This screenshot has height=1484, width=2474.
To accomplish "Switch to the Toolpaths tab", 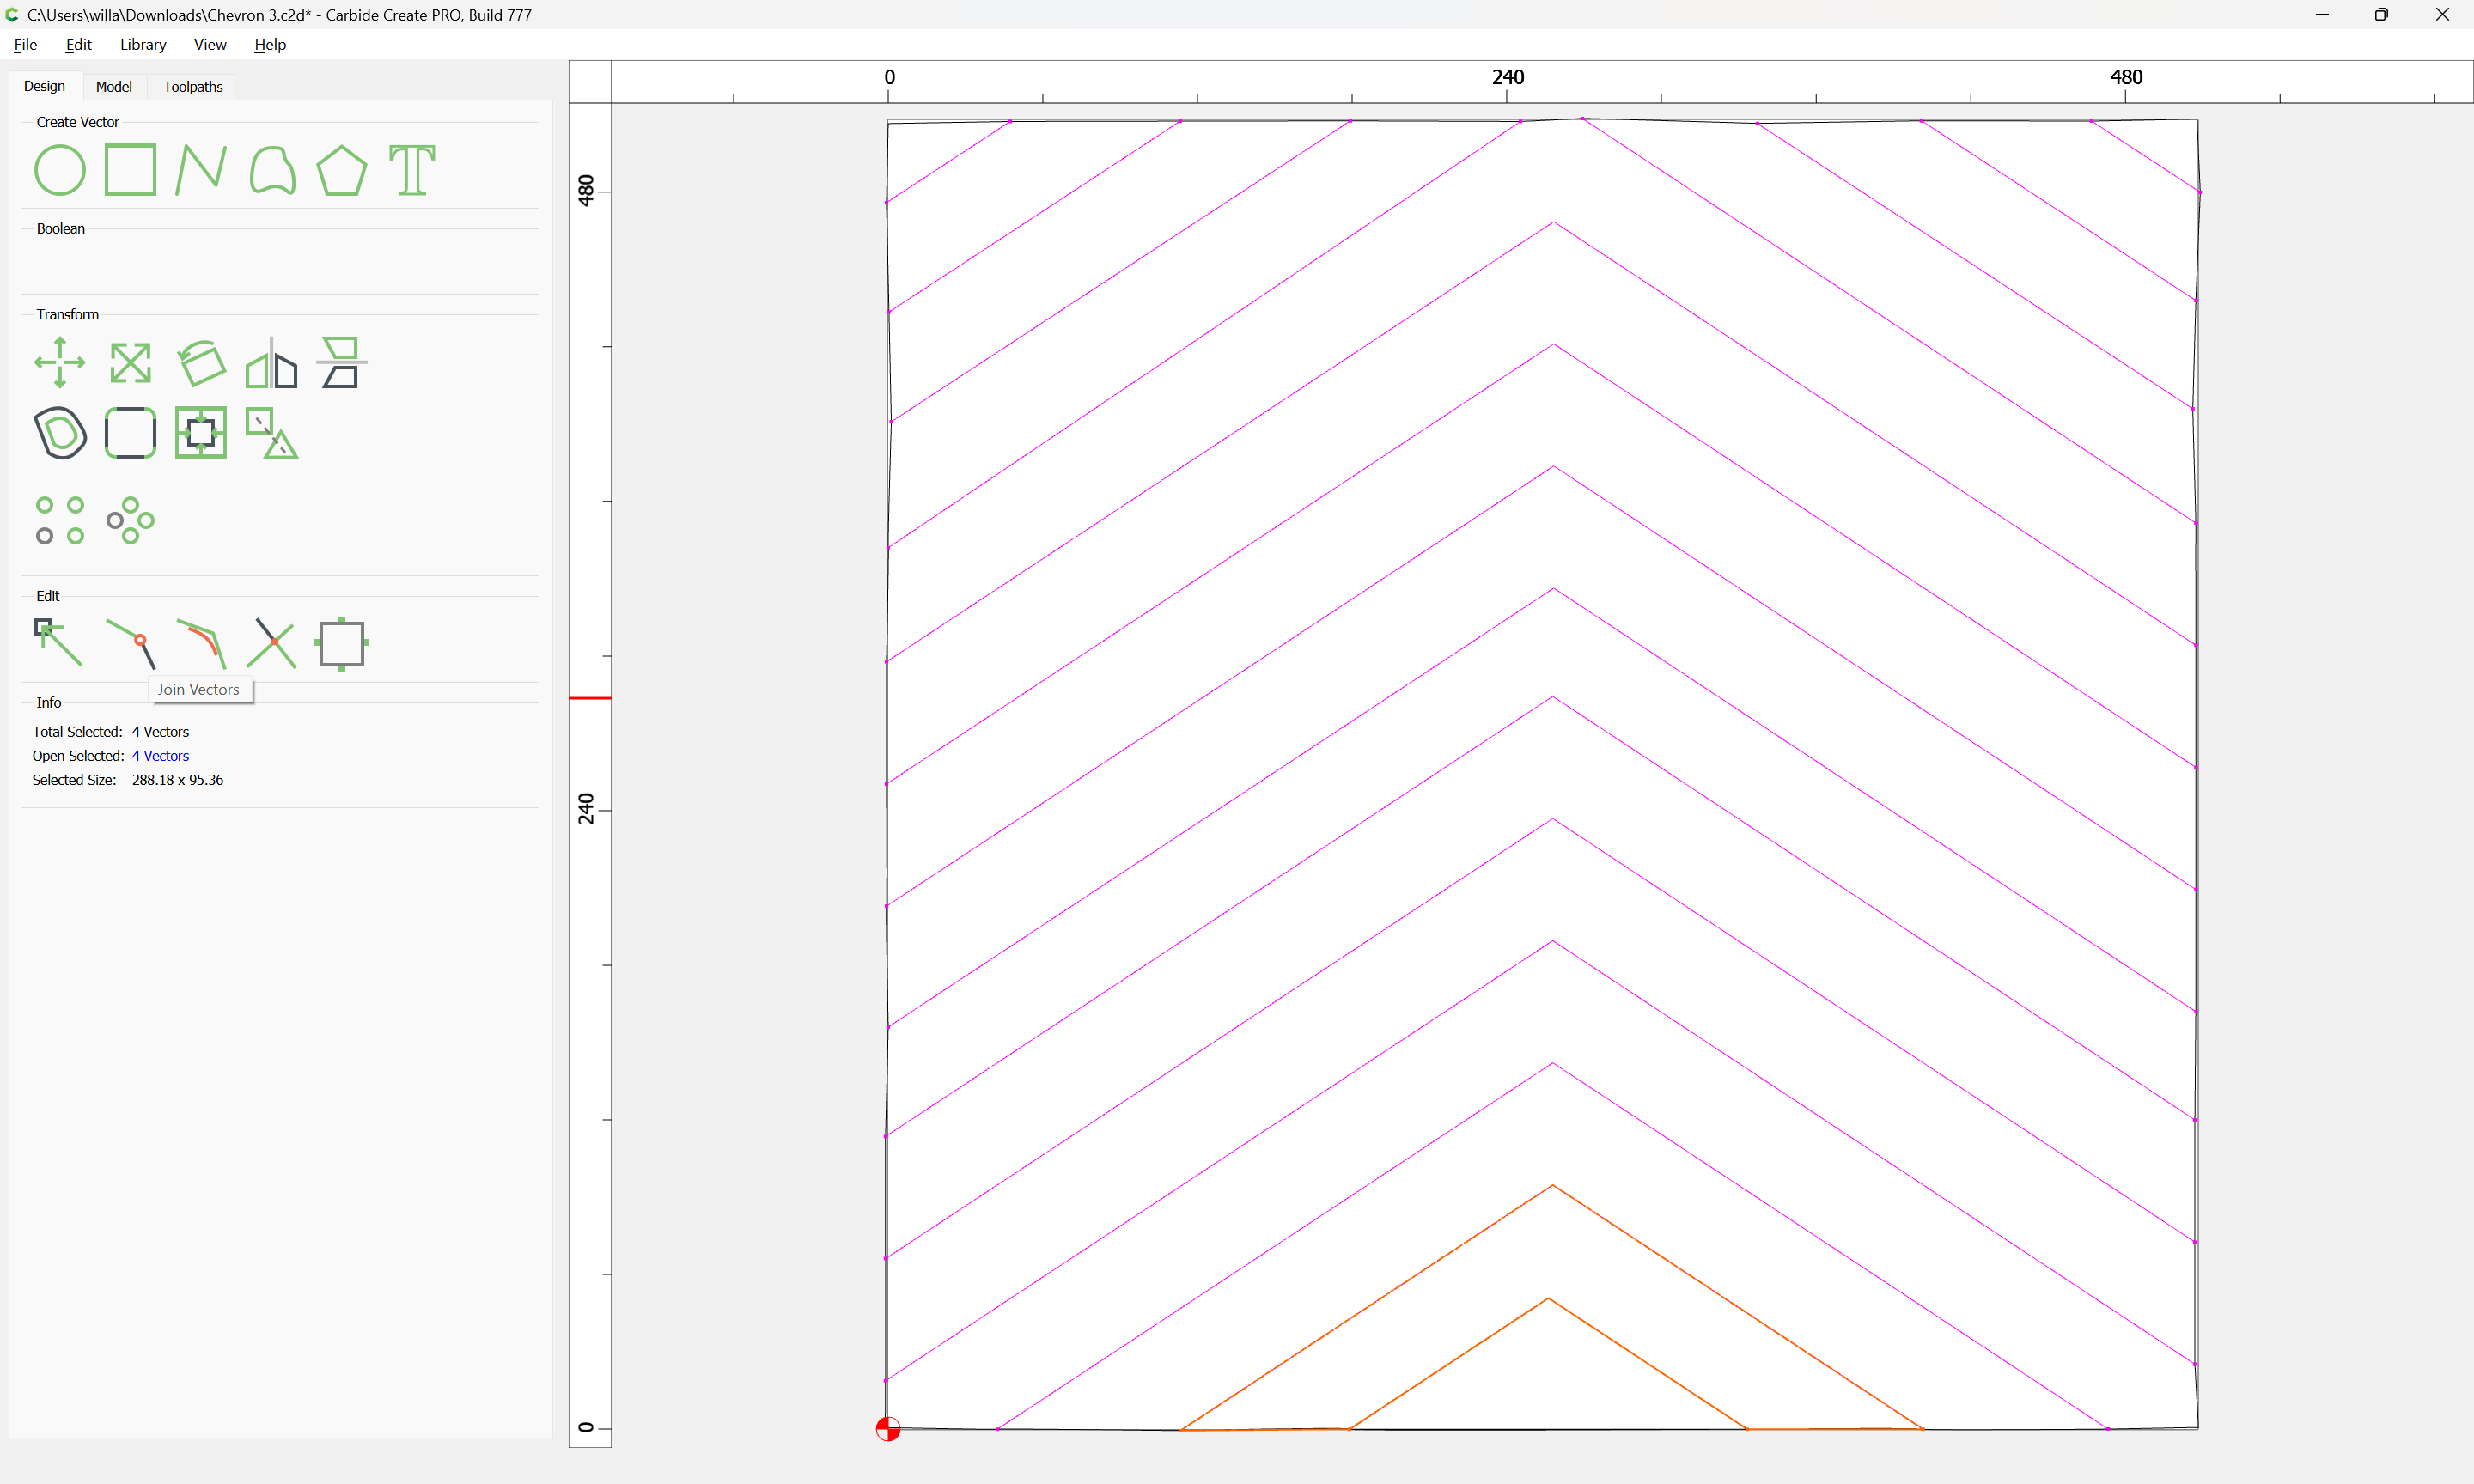I will (193, 87).
